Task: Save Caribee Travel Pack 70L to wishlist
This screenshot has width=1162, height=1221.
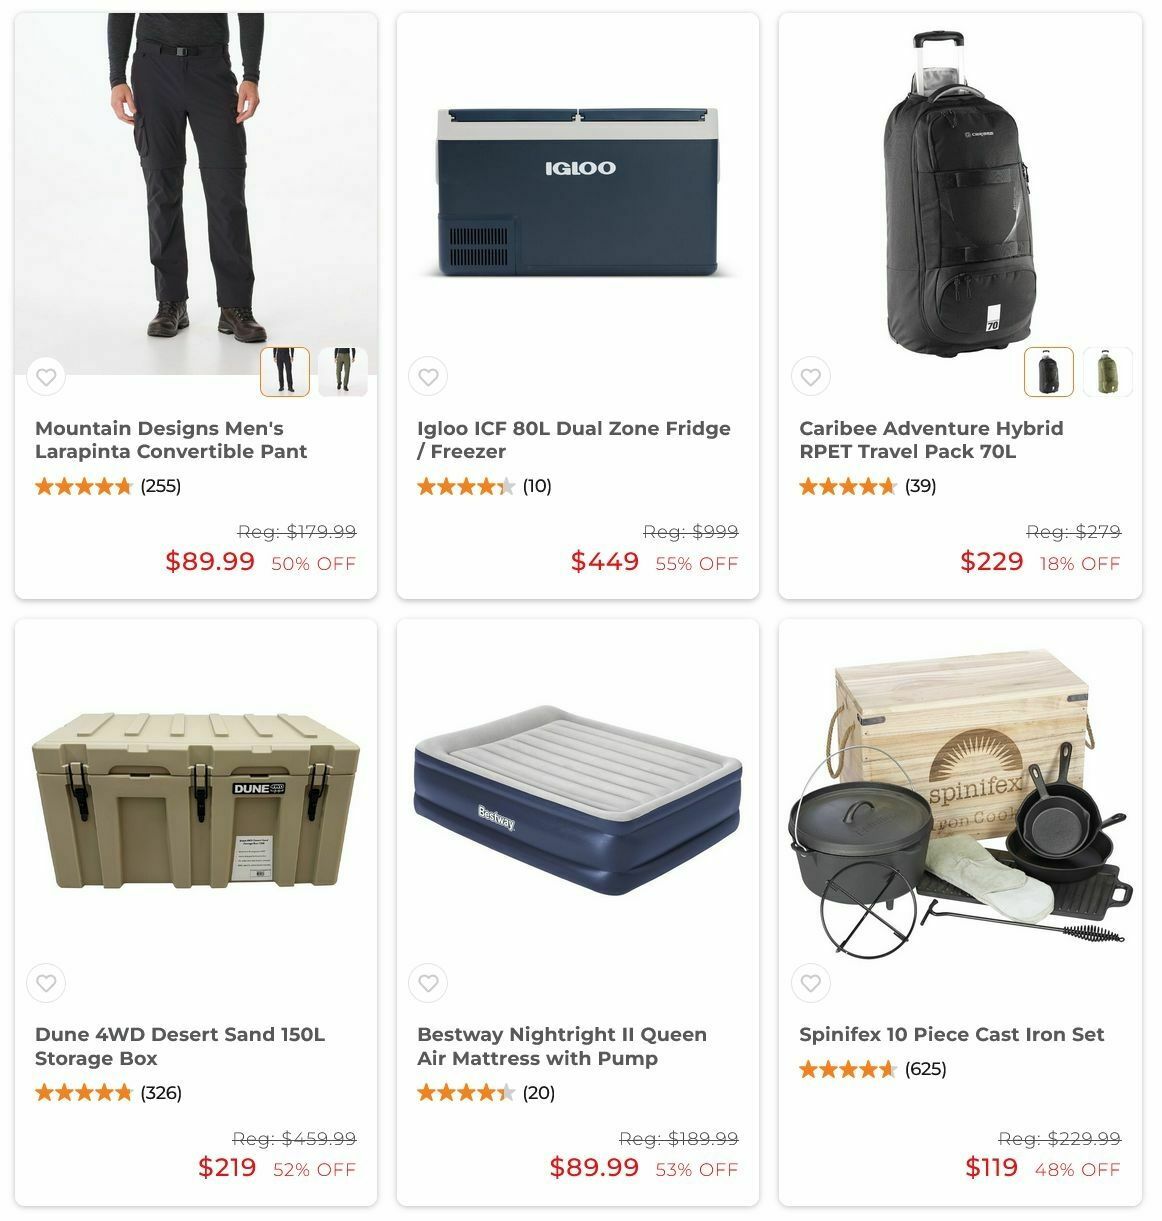Action: tap(811, 377)
